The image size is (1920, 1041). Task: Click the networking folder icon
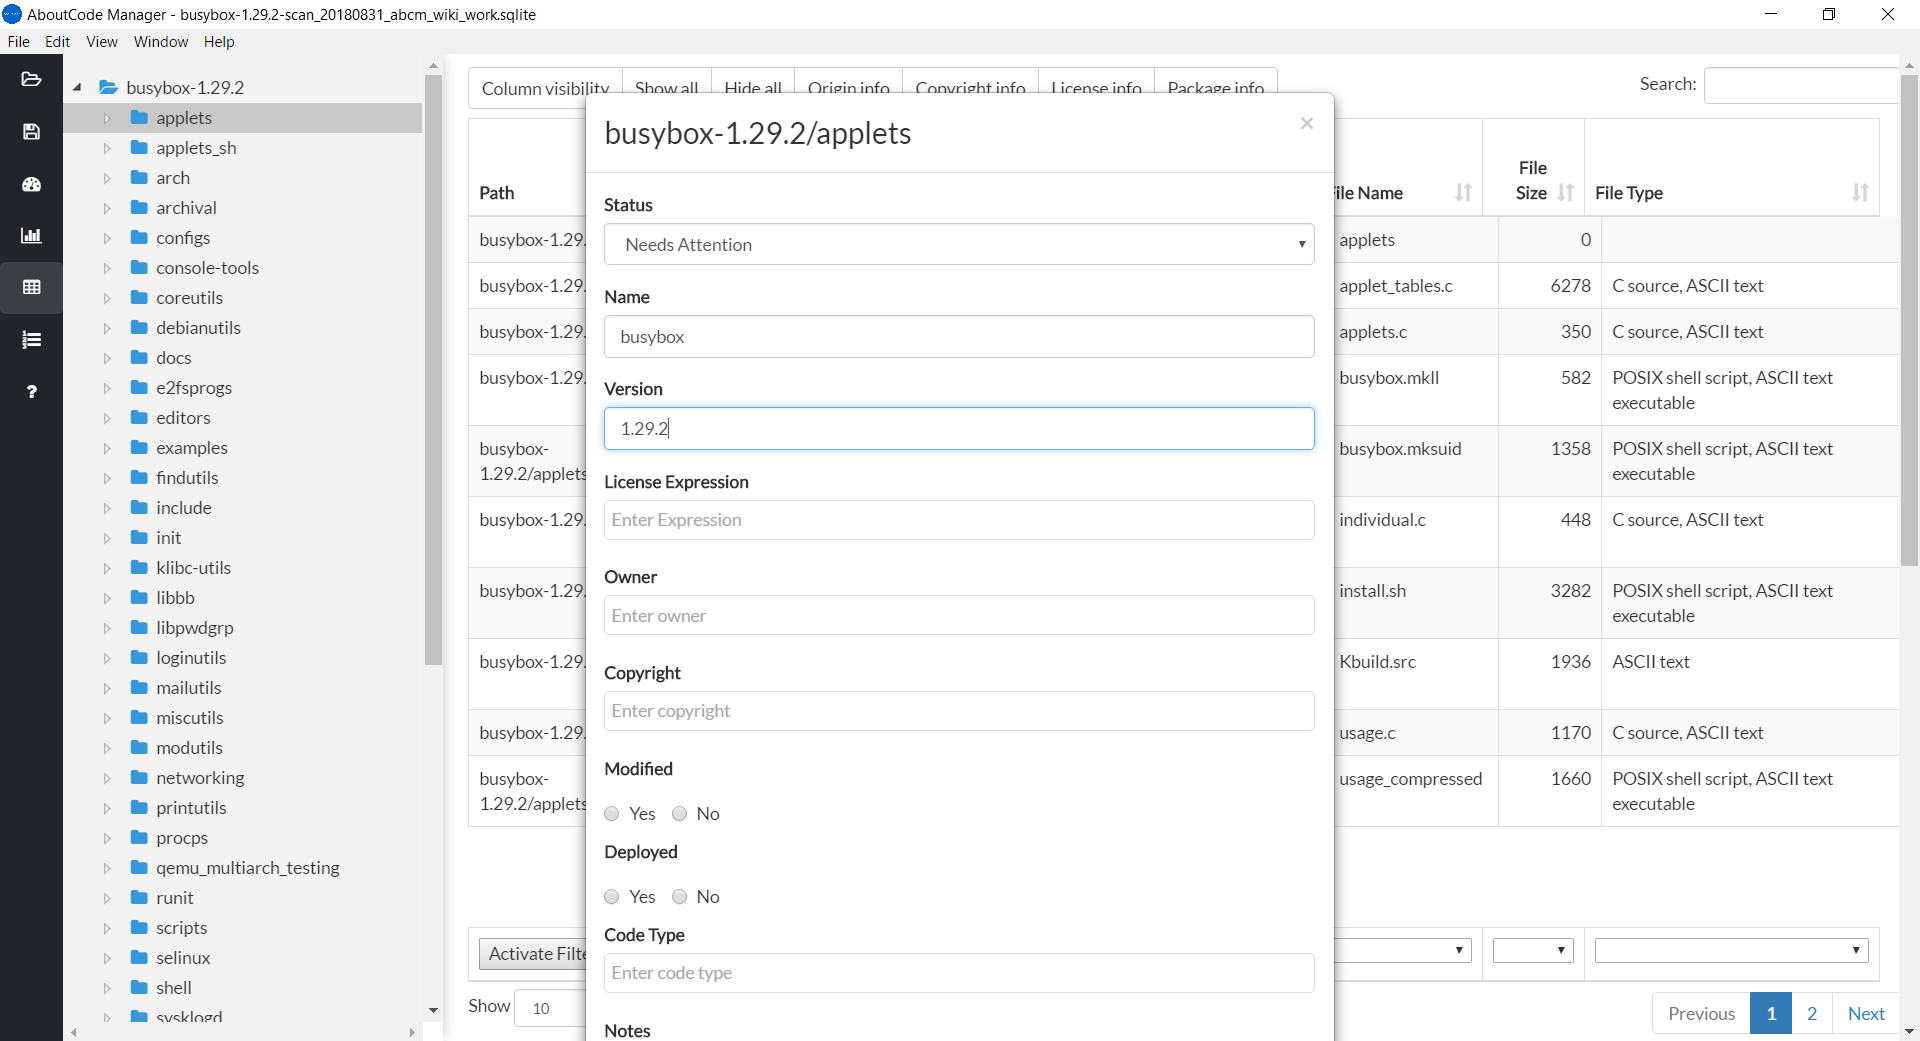click(139, 778)
